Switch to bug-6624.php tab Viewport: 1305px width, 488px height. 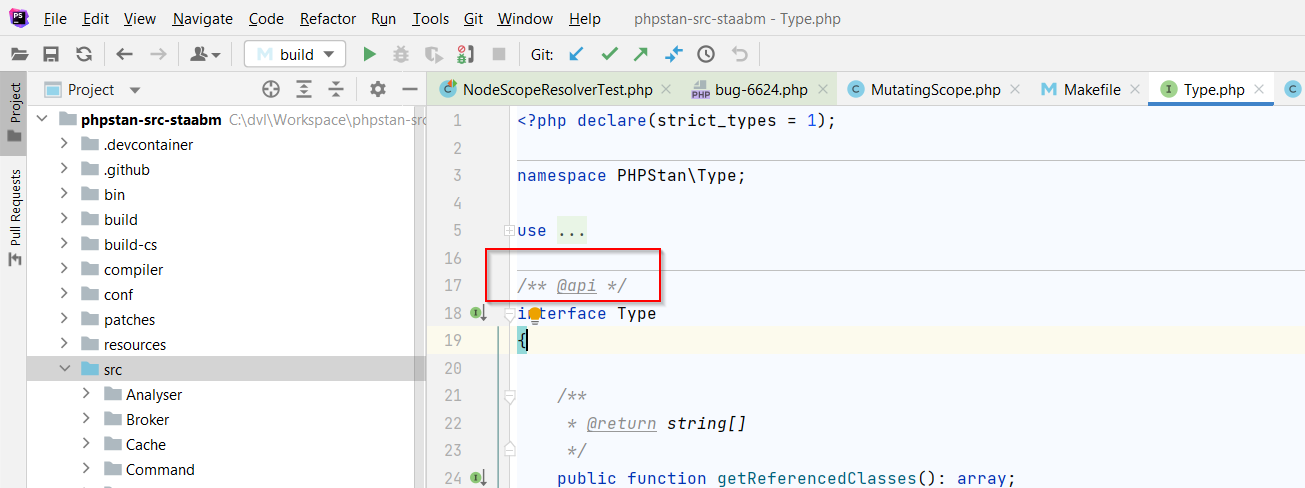pyautogui.click(x=762, y=89)
